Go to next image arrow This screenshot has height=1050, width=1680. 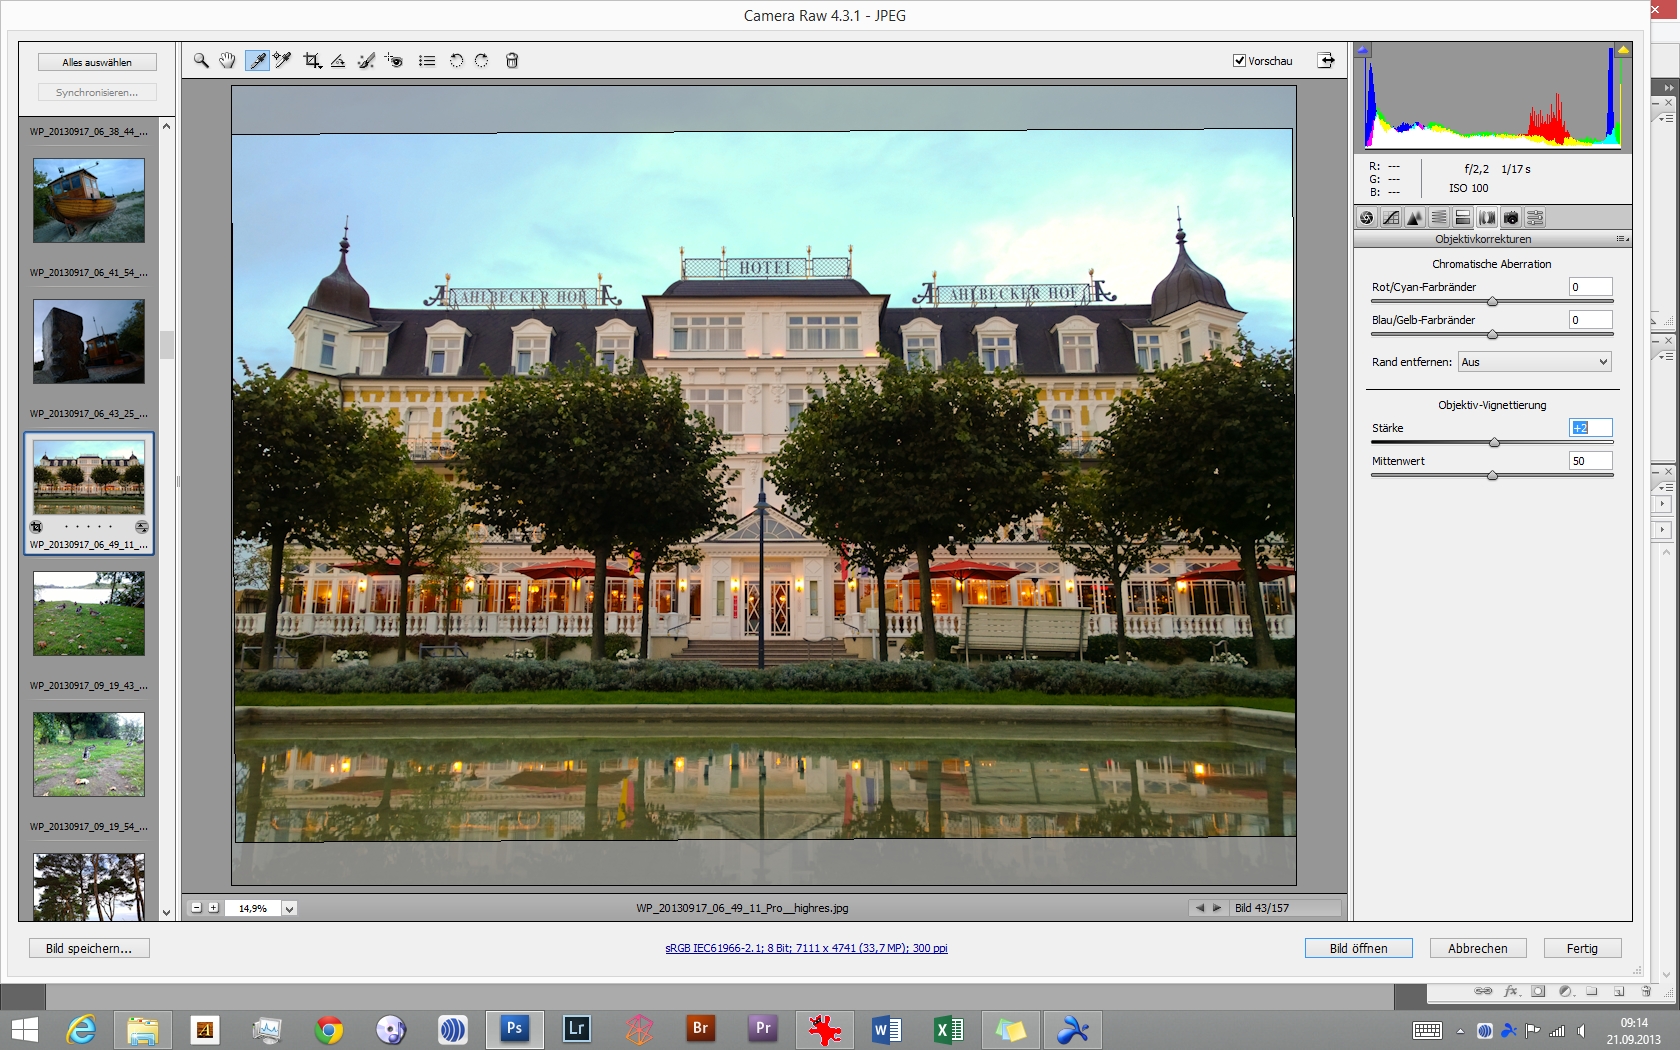1217,908
